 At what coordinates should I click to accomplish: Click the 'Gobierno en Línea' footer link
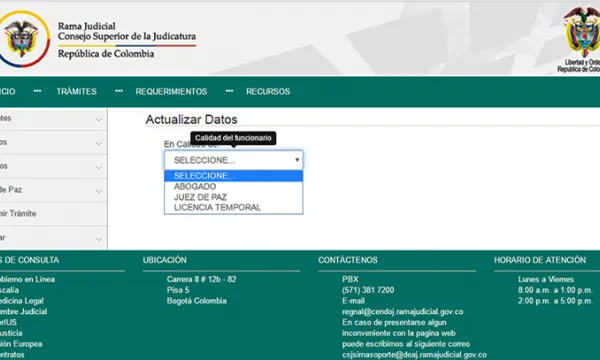(x=26, y=279)
